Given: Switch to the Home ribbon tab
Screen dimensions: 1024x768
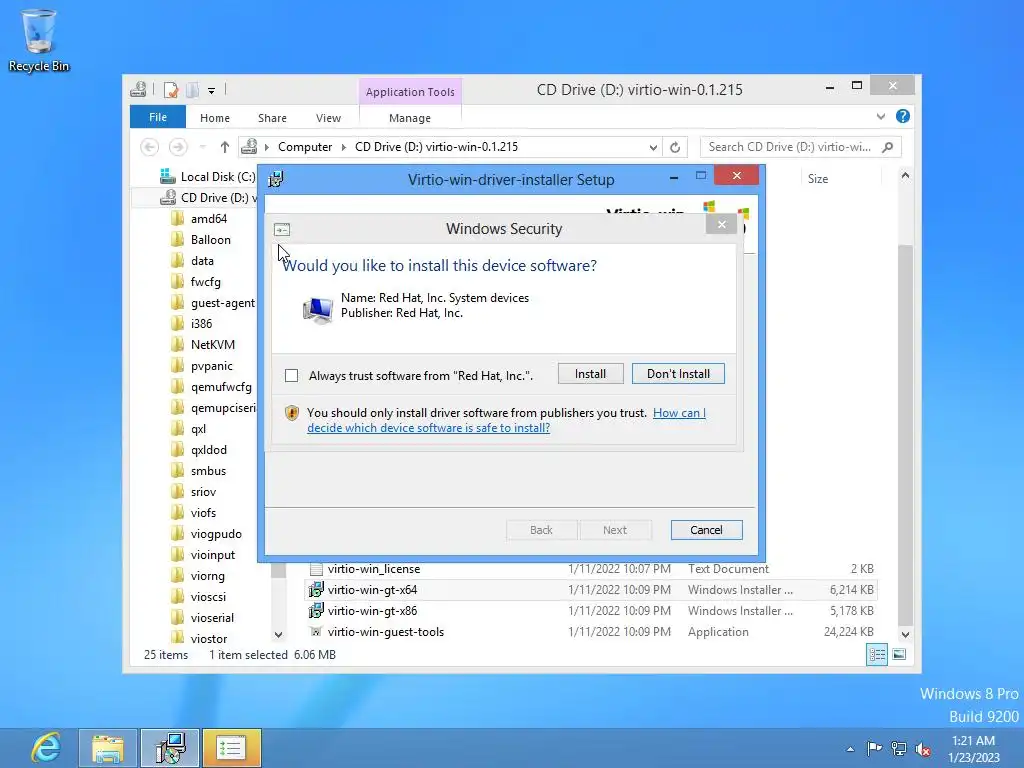Looking at the screenshot, I should click(x=215, y=118).
